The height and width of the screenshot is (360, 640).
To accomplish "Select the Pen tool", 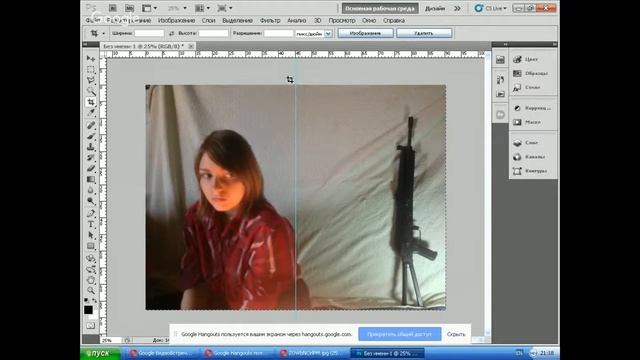I will tap(91, 213).
